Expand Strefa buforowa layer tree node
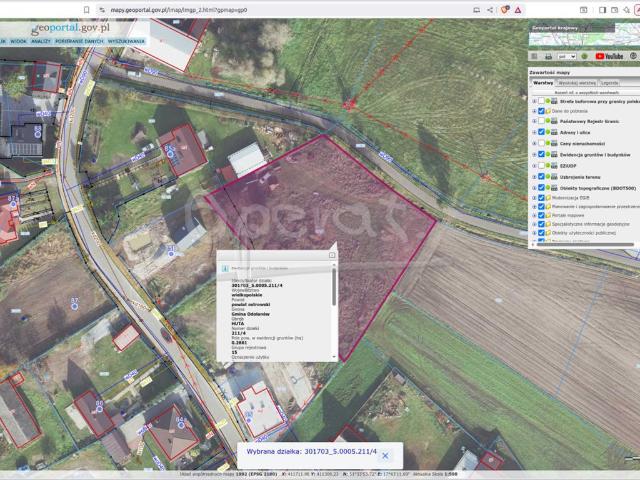The width and height of the screenshot is (640, 480). point(534,101)
